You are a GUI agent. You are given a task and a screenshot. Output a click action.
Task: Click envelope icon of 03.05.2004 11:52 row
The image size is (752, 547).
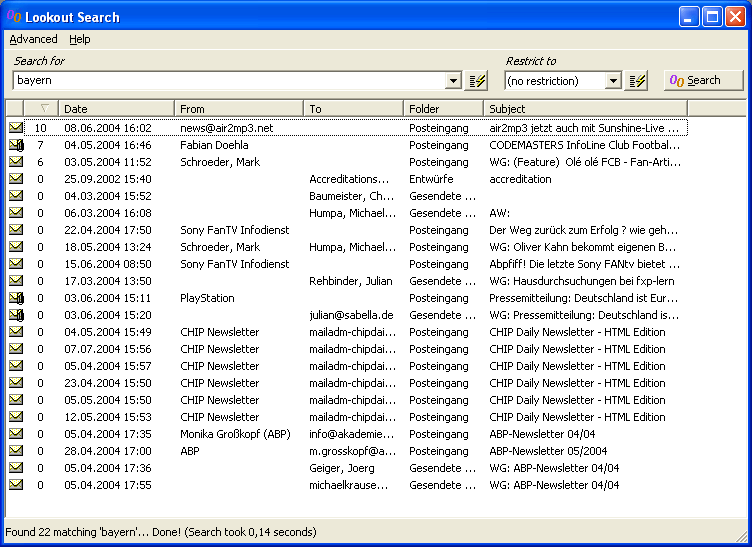coord(16,162)
